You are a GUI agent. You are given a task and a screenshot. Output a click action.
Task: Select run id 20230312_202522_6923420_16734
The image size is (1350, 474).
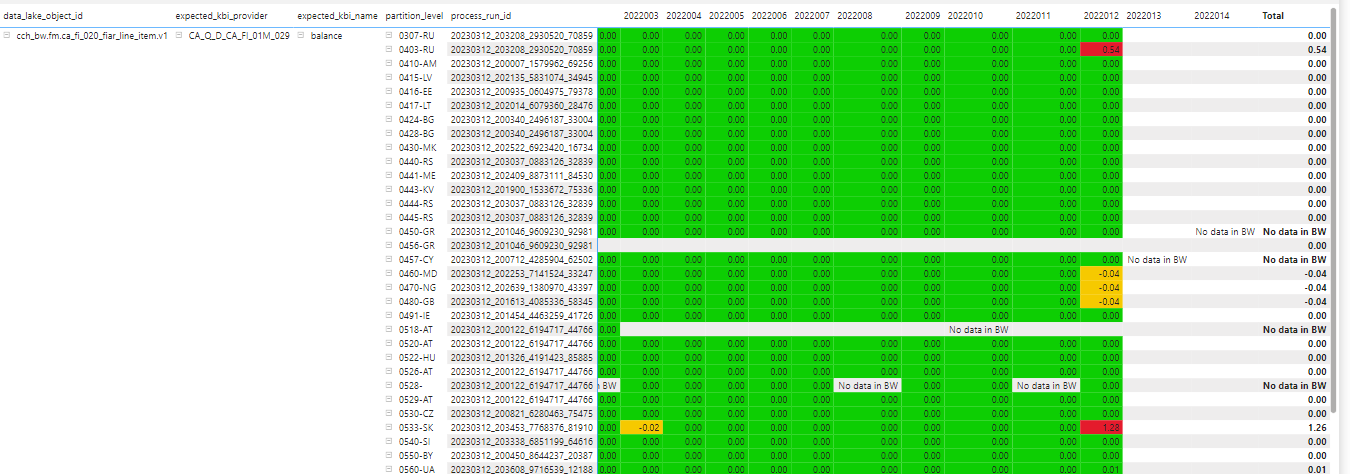522,147
